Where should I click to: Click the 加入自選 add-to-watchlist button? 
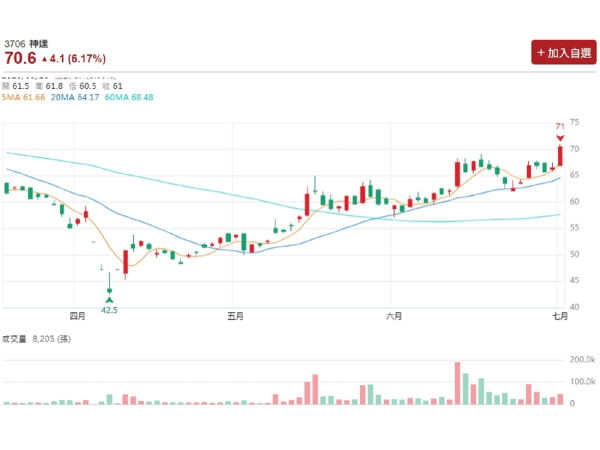tap(563, 52)
